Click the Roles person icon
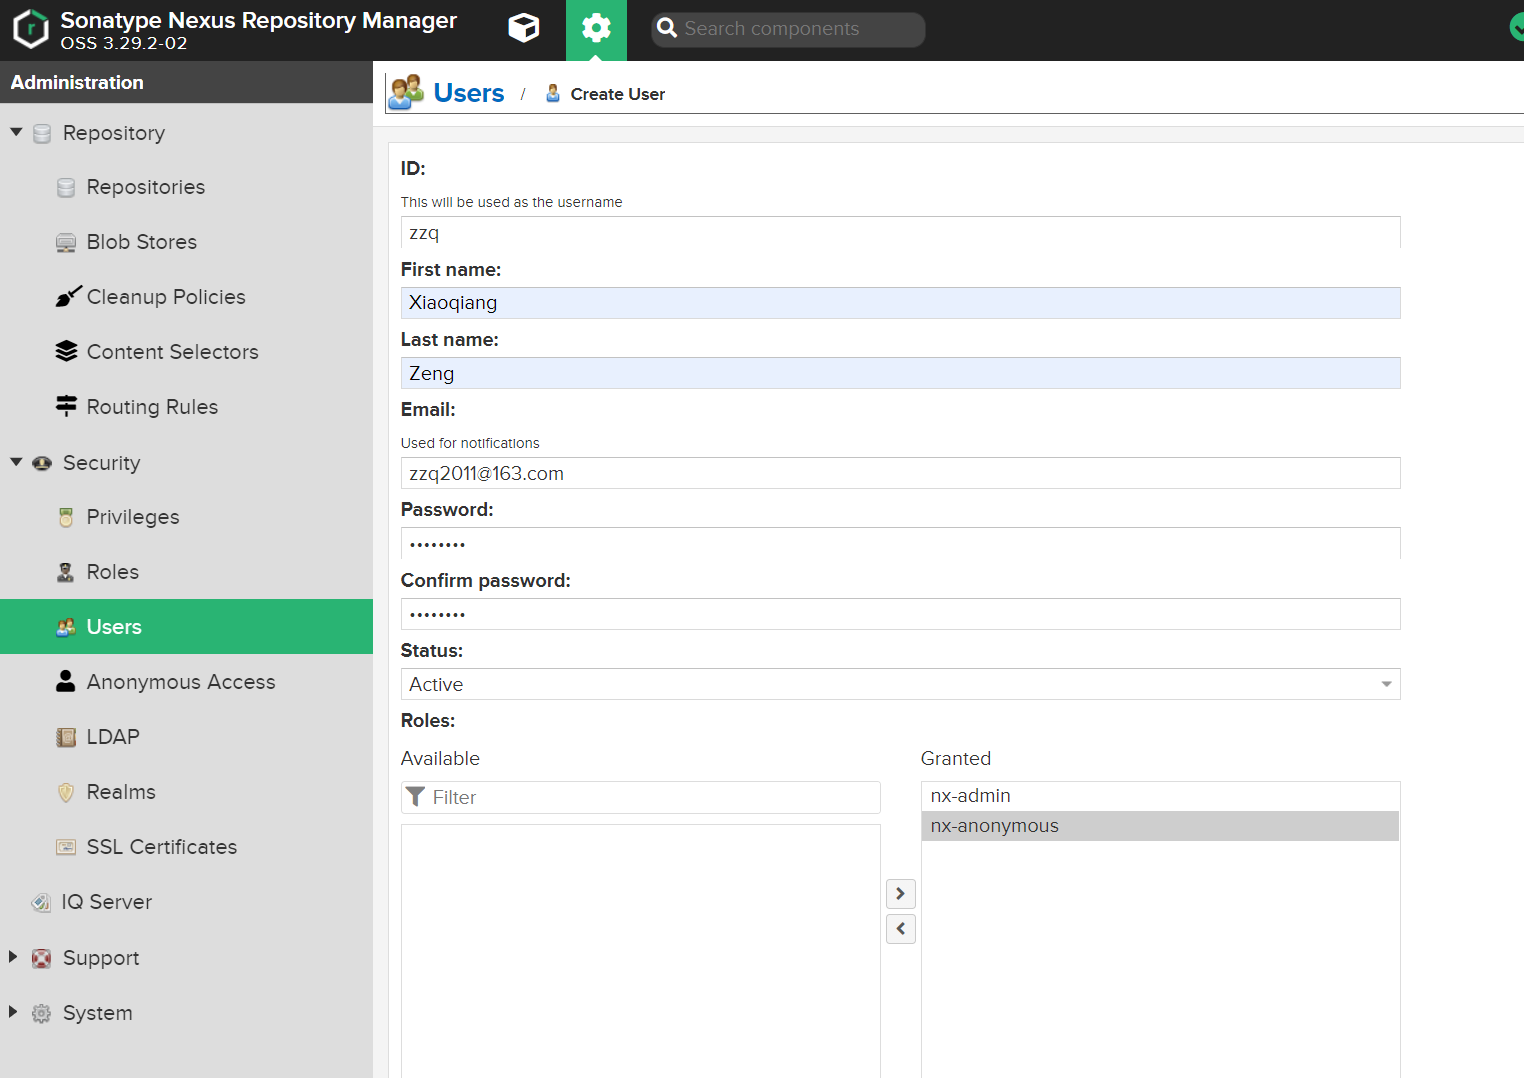The height and width of the screenshot is (1078, 1524). (x=66, y=572)
